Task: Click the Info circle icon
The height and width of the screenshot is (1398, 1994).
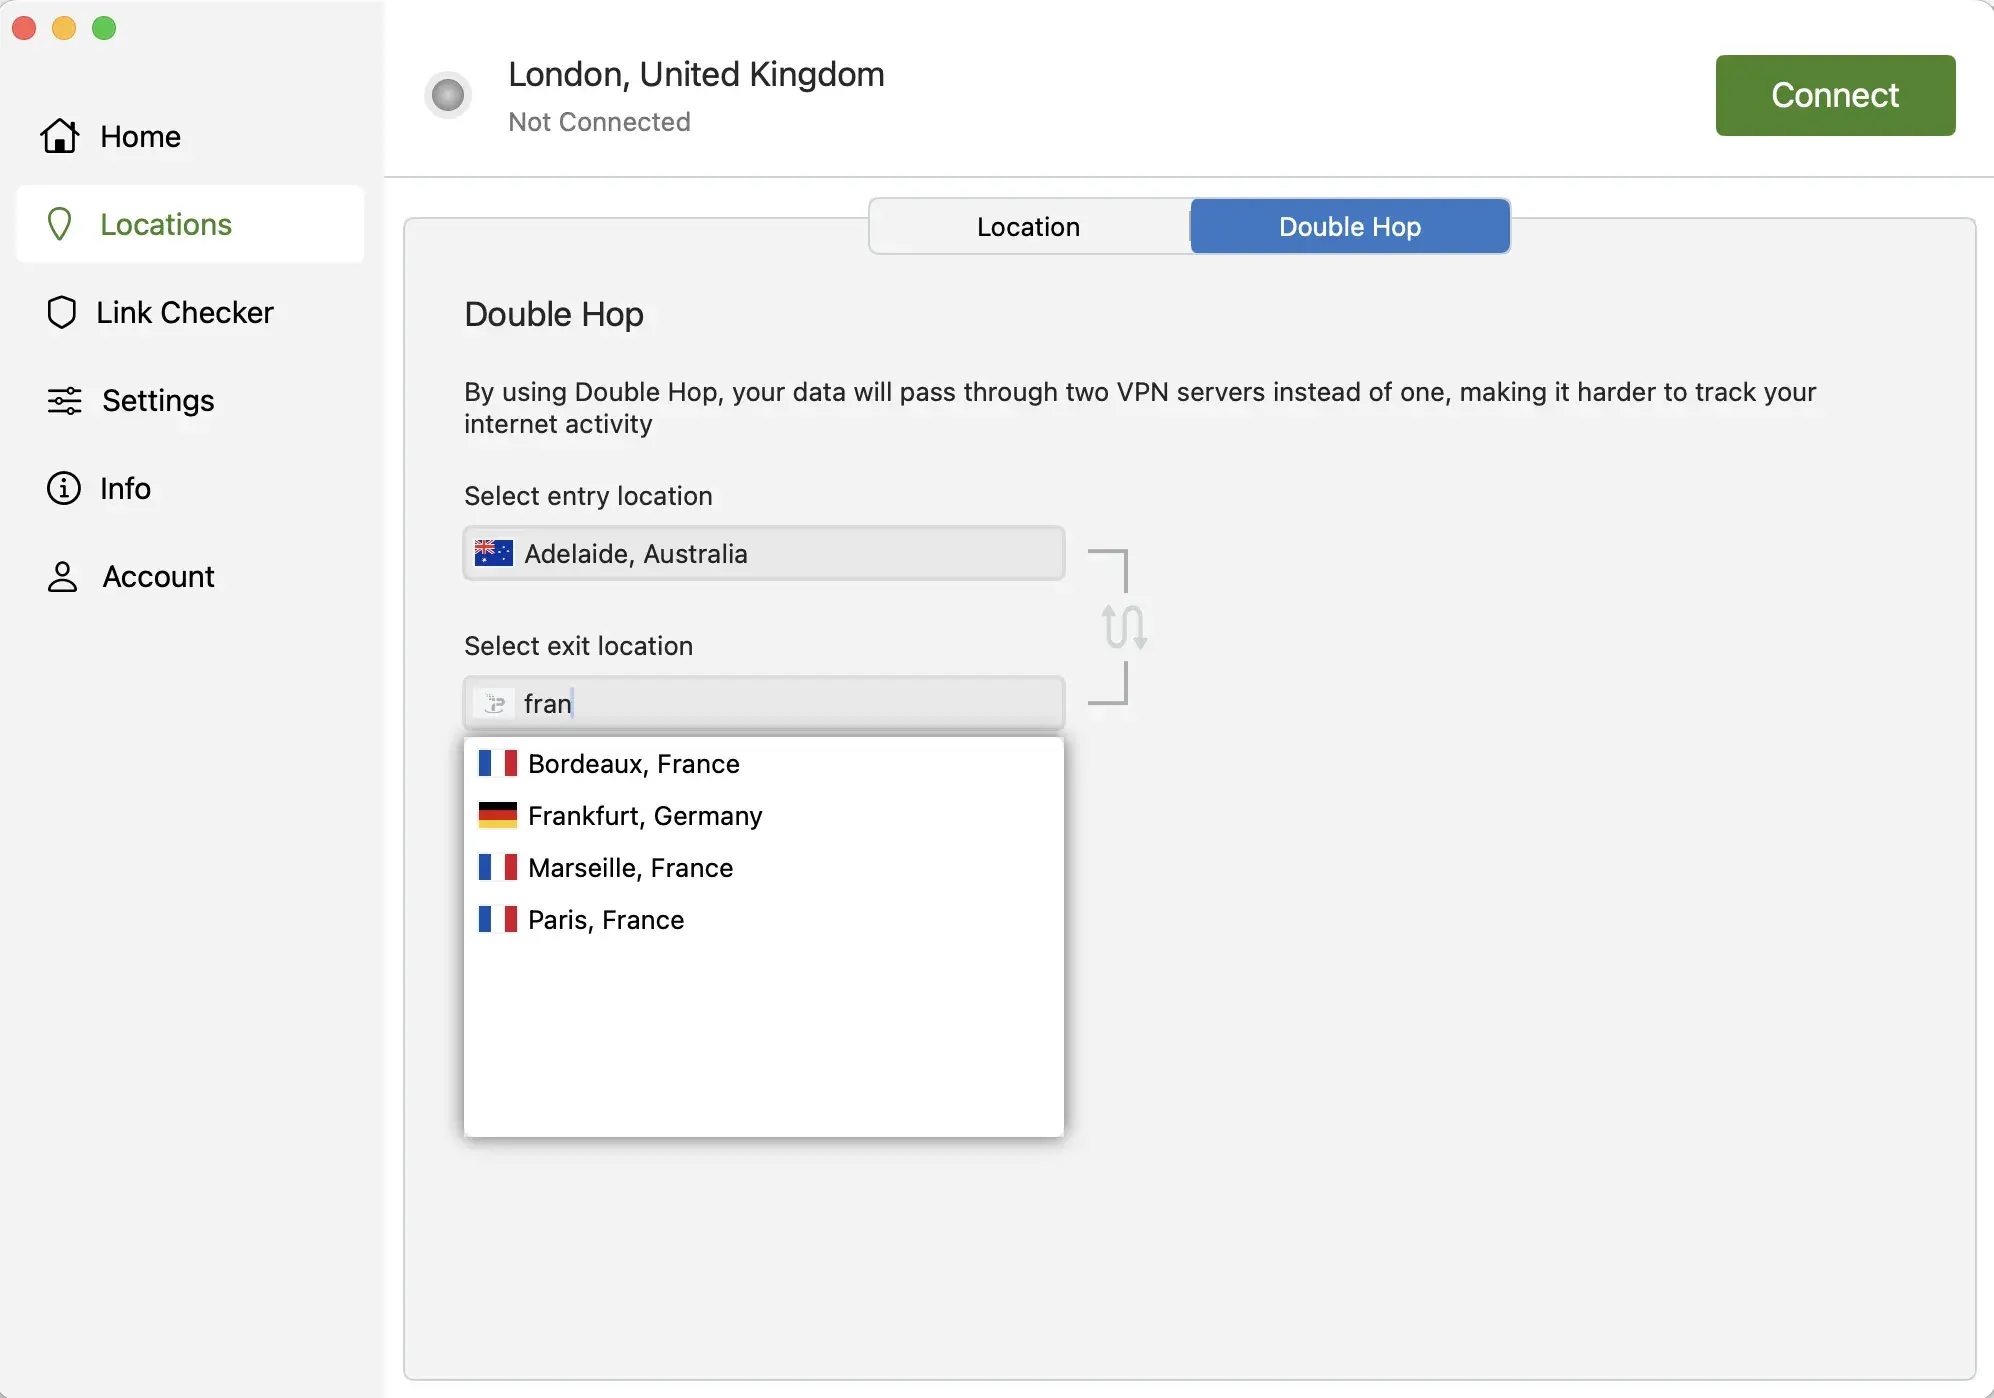Action: coord(64,488)
